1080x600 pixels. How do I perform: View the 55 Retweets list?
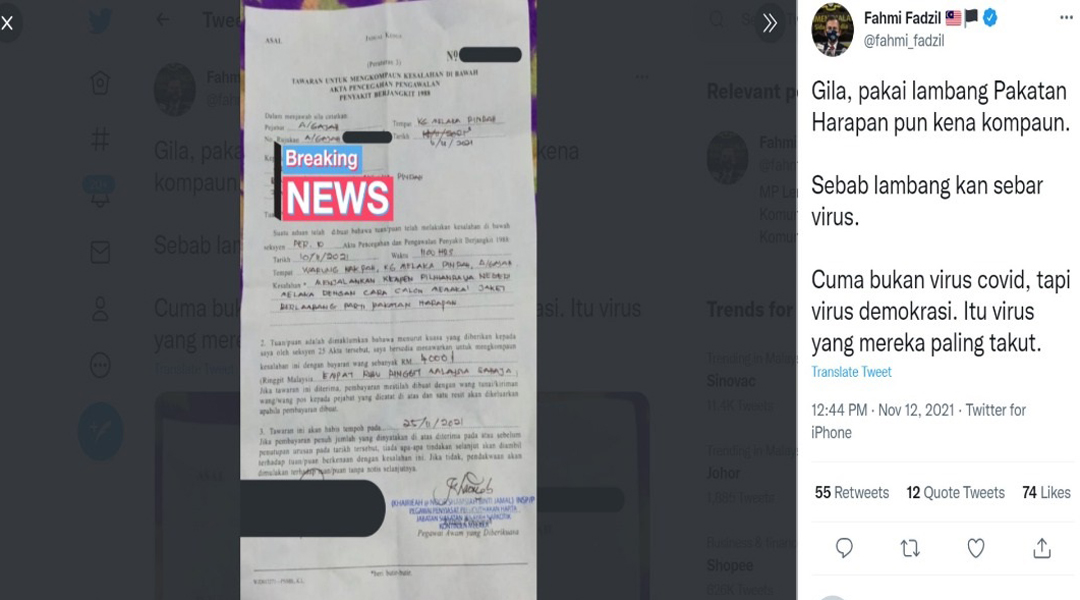pos(852,493)
